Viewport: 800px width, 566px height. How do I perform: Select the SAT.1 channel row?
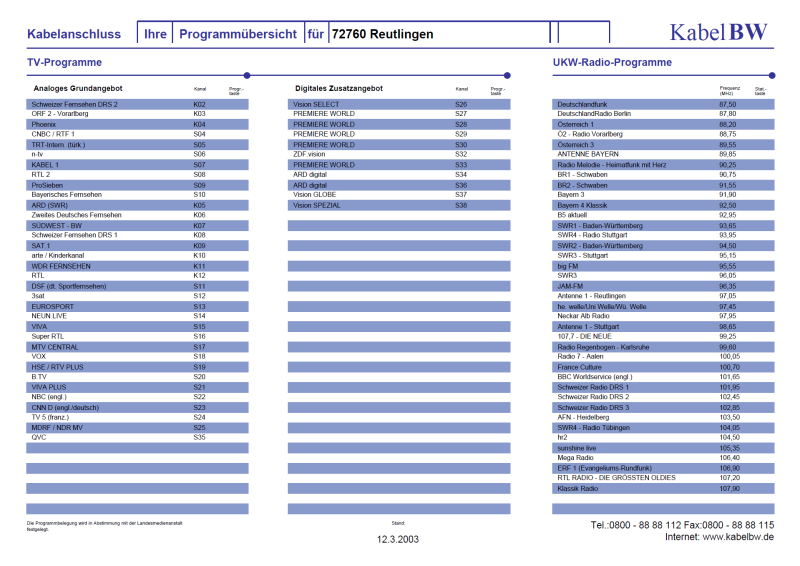tap(137, 246)
